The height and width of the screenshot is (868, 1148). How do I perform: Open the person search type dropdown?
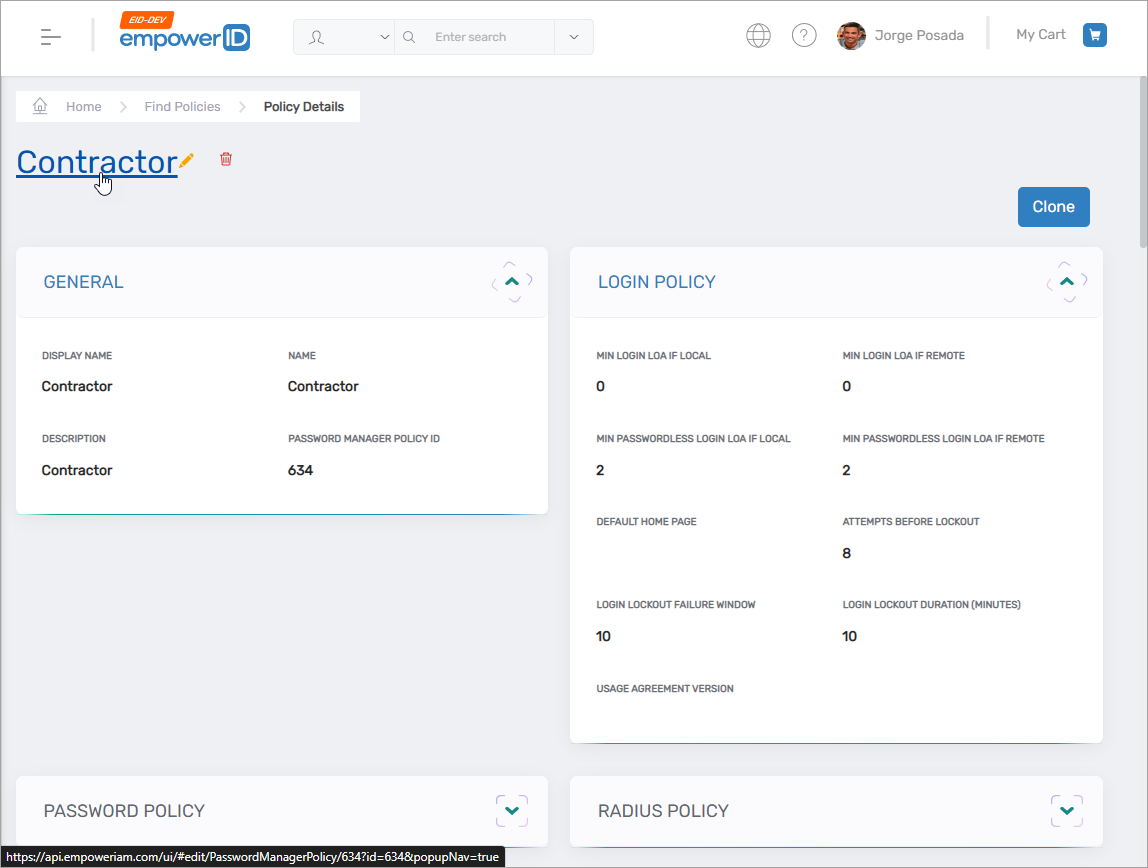pos(344,37)
